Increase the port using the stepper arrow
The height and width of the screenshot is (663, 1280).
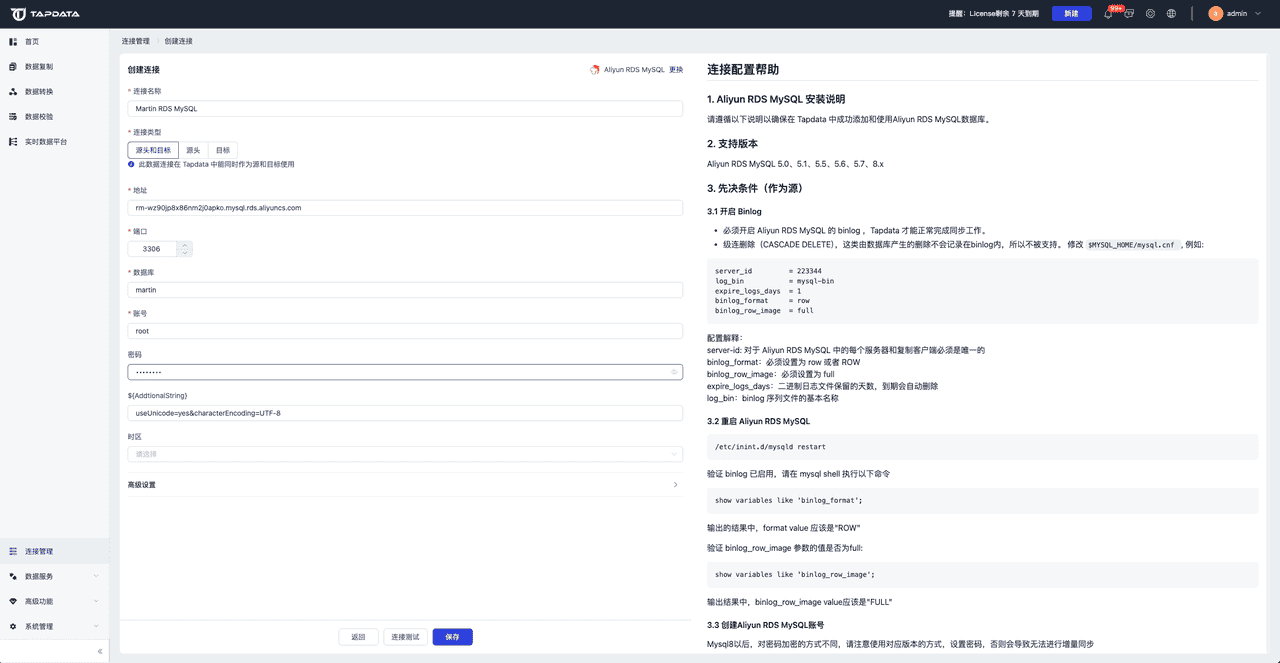pos(185,244)
